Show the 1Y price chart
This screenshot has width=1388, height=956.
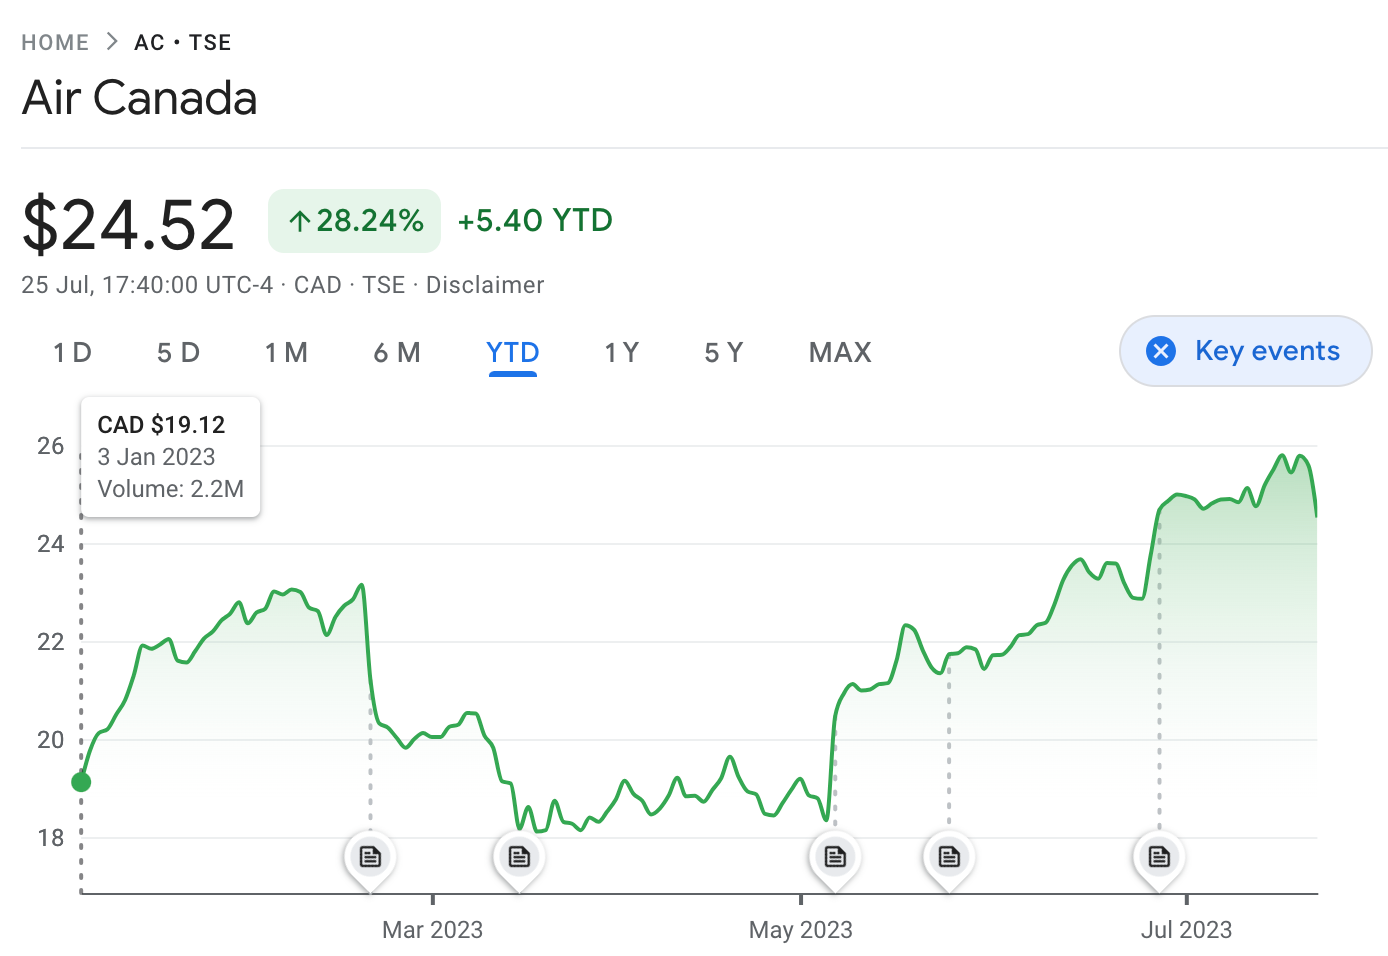(621, 353)
